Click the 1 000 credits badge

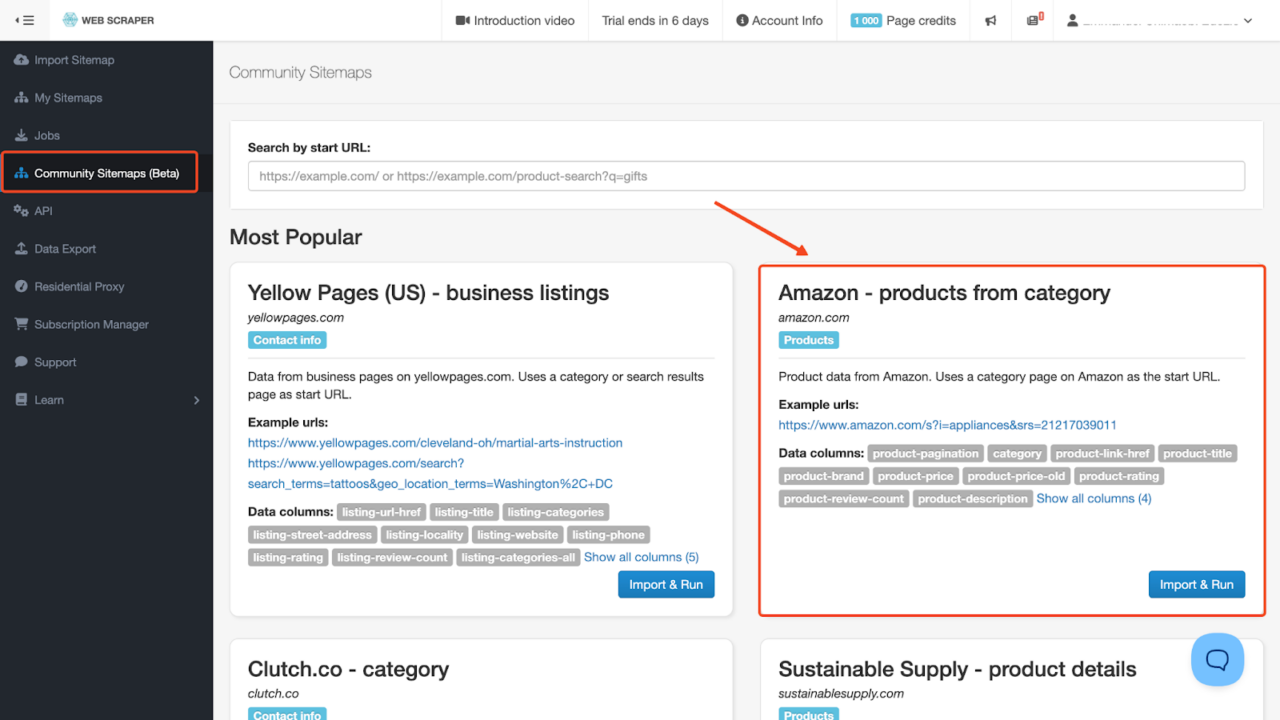click(866, 21)
